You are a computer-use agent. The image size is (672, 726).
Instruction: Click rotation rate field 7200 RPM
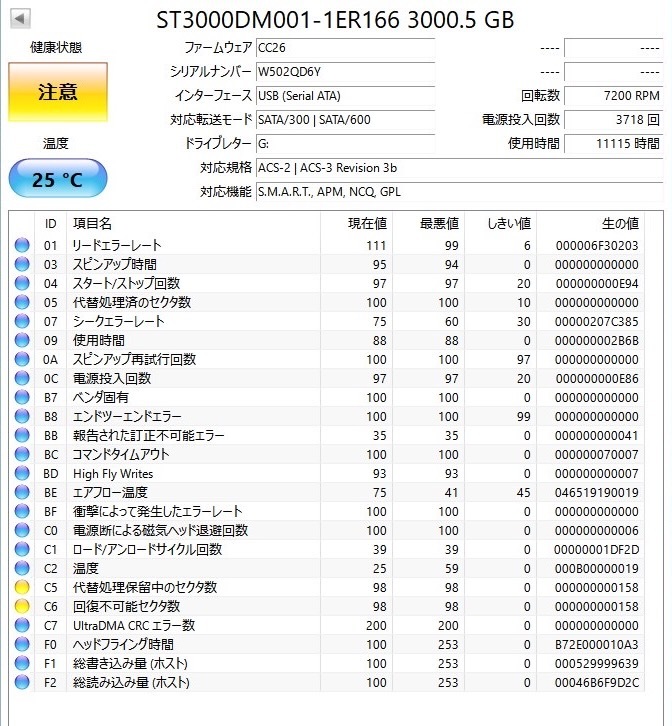click(614, 96)
